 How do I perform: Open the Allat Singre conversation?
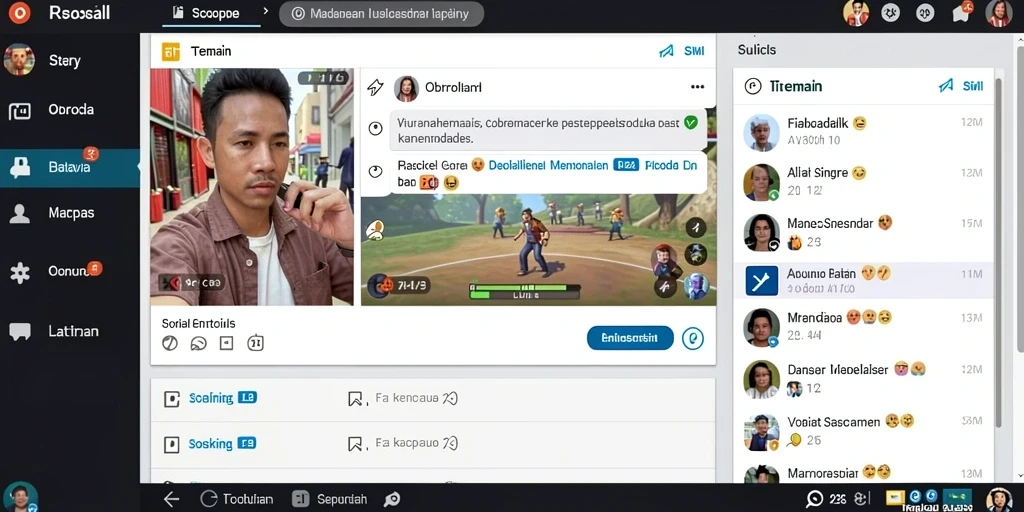click(863, 182)
